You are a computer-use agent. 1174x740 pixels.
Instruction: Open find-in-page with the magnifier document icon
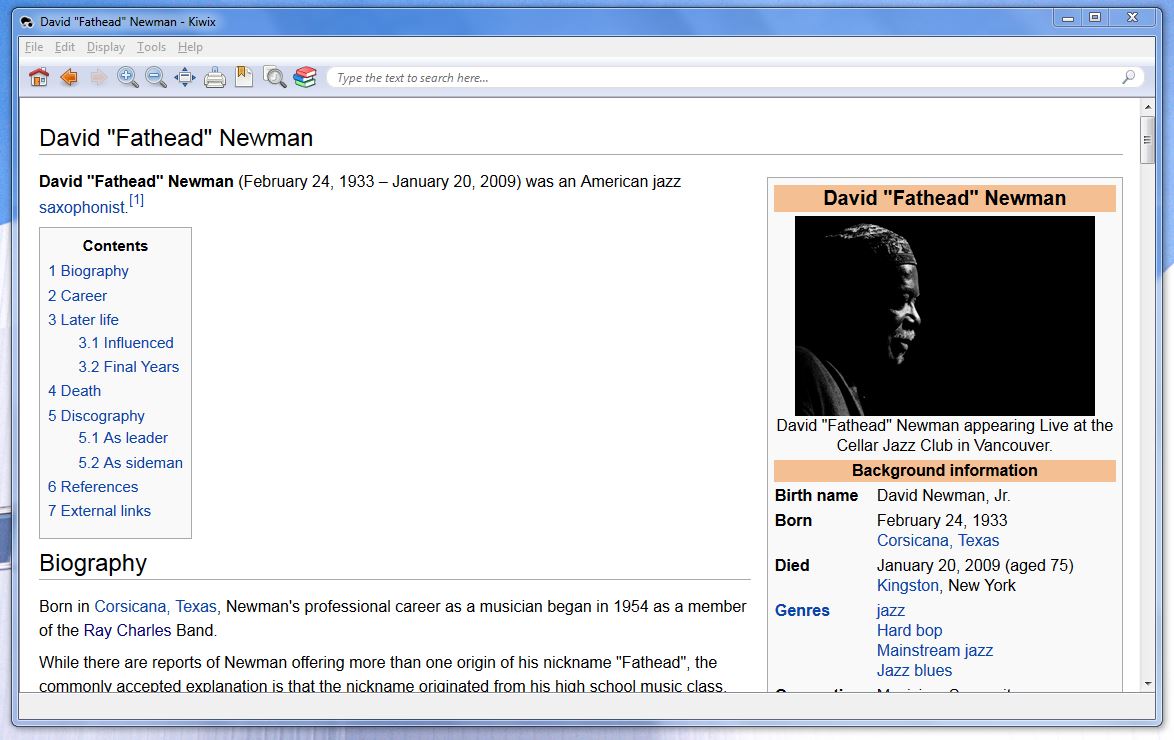coord(275,77)
